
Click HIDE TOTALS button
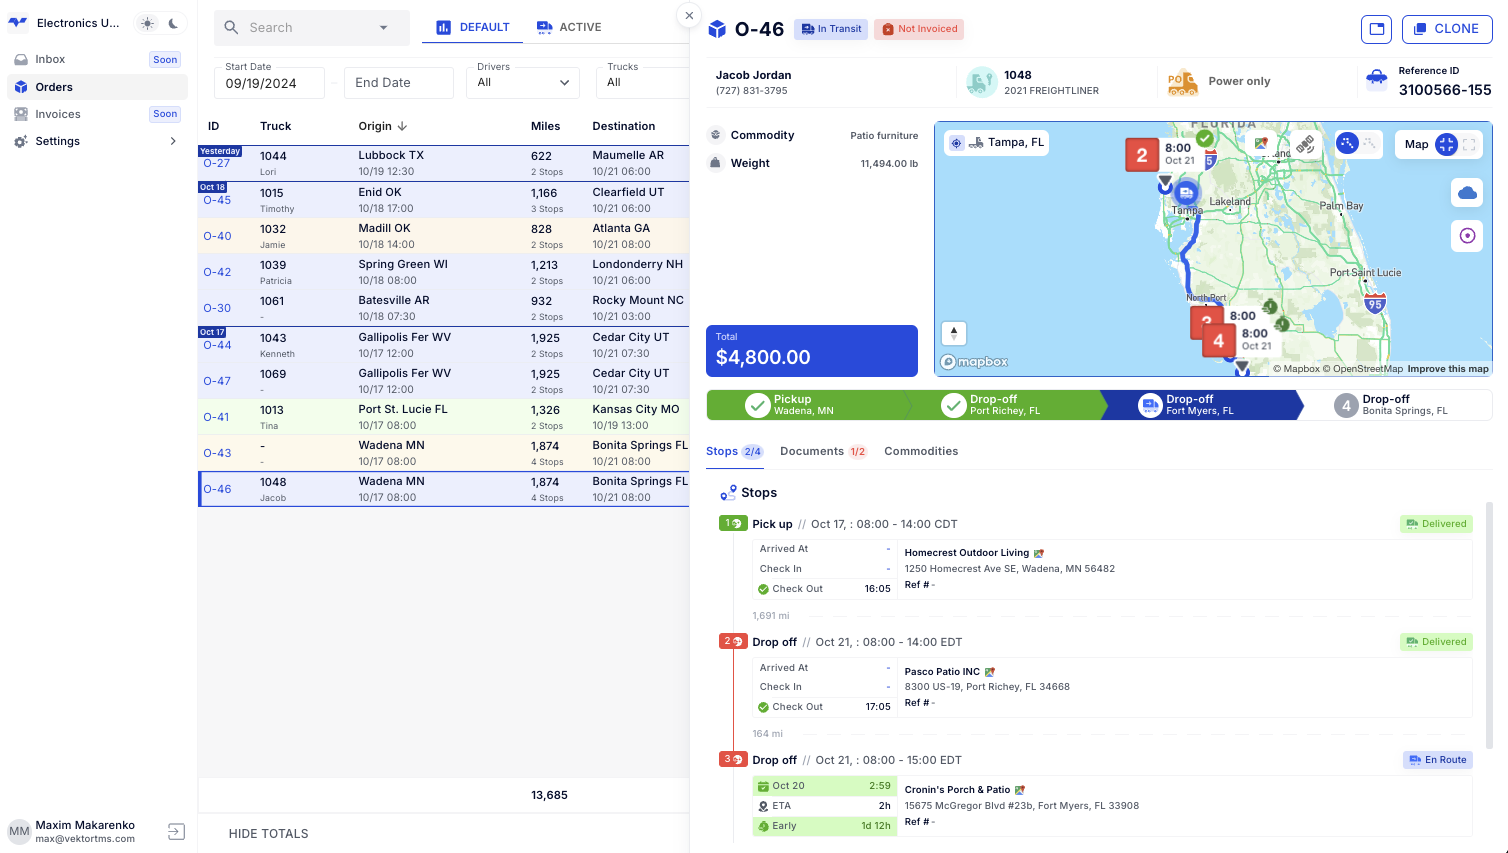coord(268,833)
